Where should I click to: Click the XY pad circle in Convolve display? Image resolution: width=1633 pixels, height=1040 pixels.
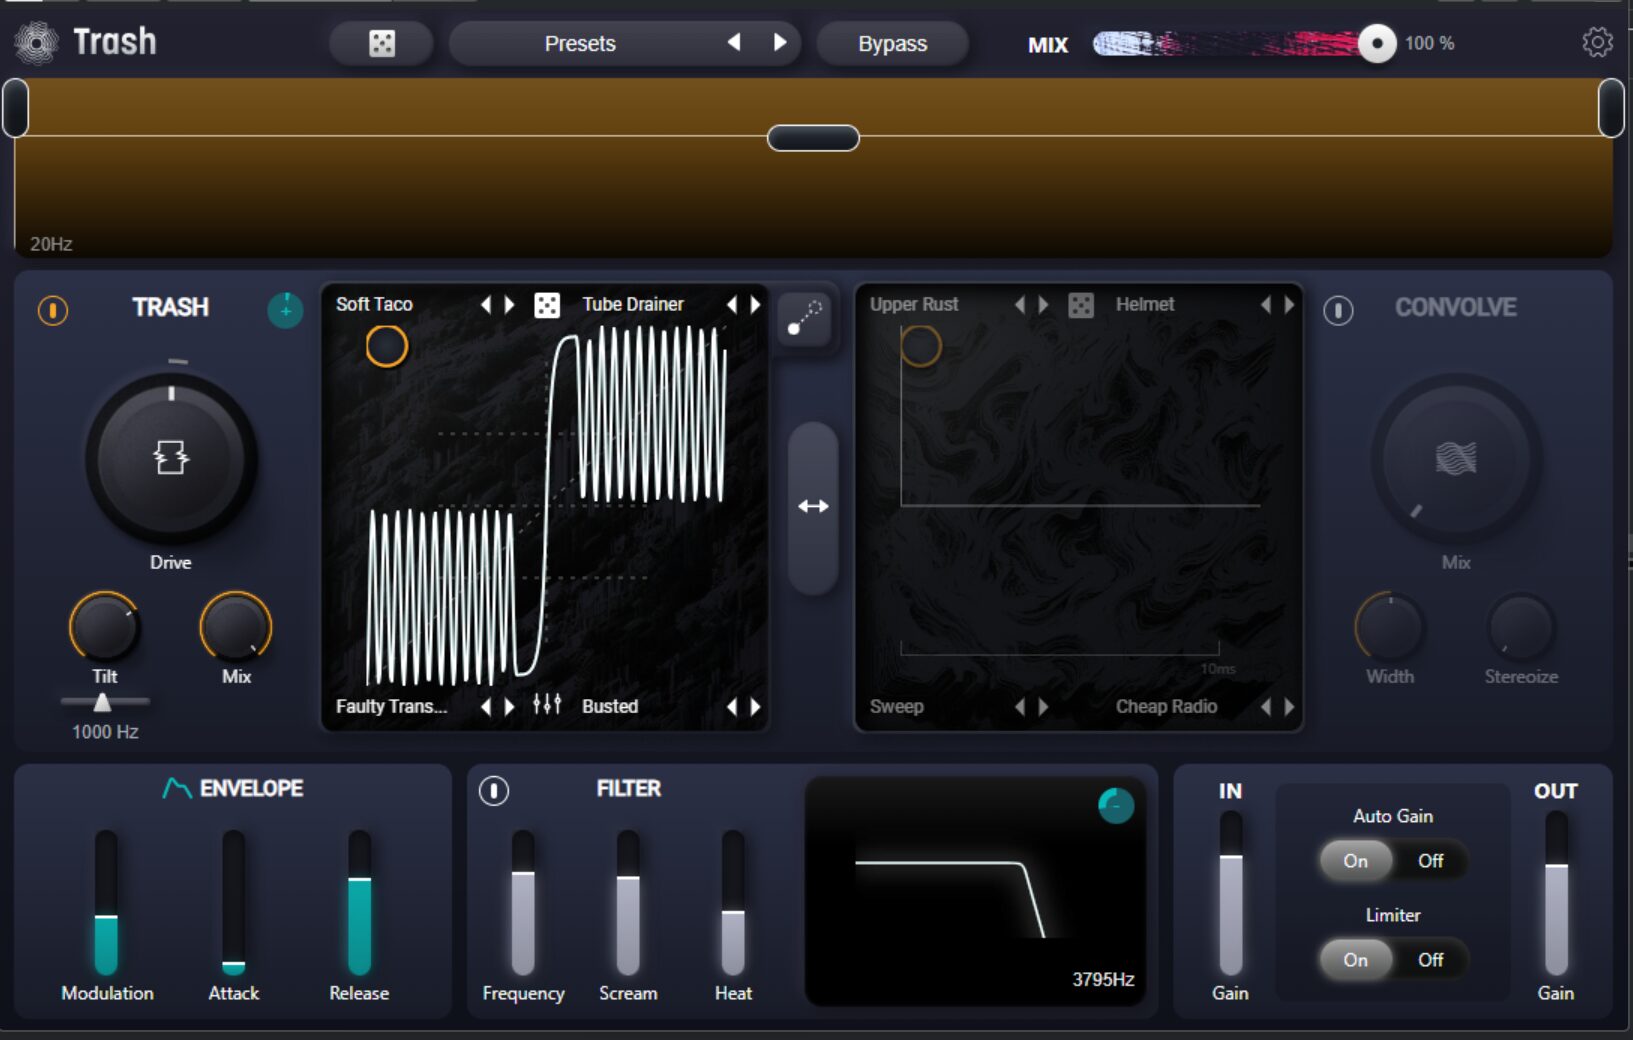pyautogui.click(x=920, y=347)
